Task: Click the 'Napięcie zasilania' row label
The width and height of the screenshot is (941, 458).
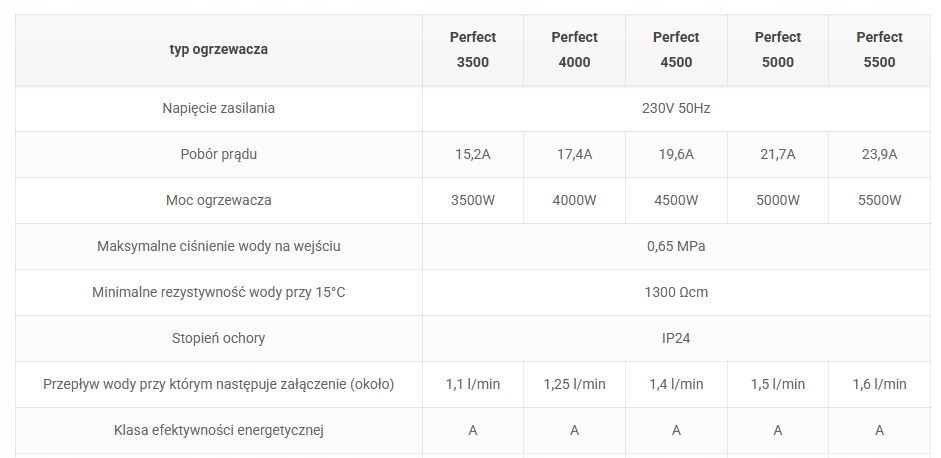Action: 219,108
